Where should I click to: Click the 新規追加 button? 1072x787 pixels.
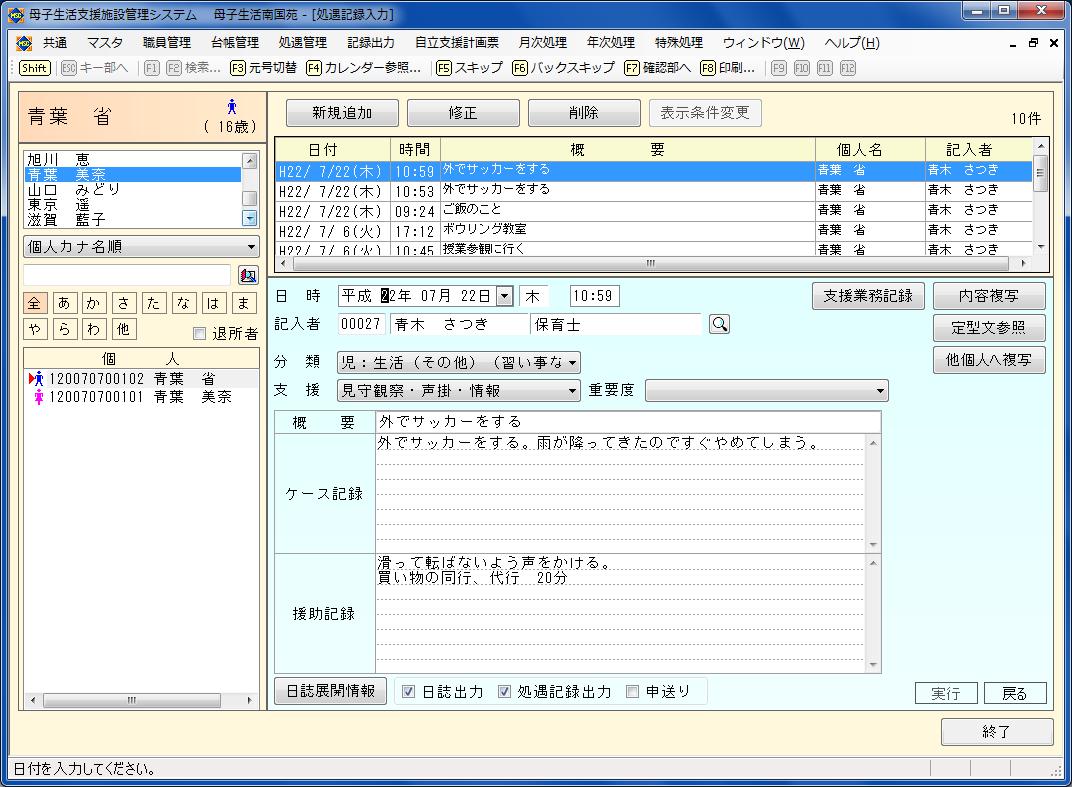342,113
